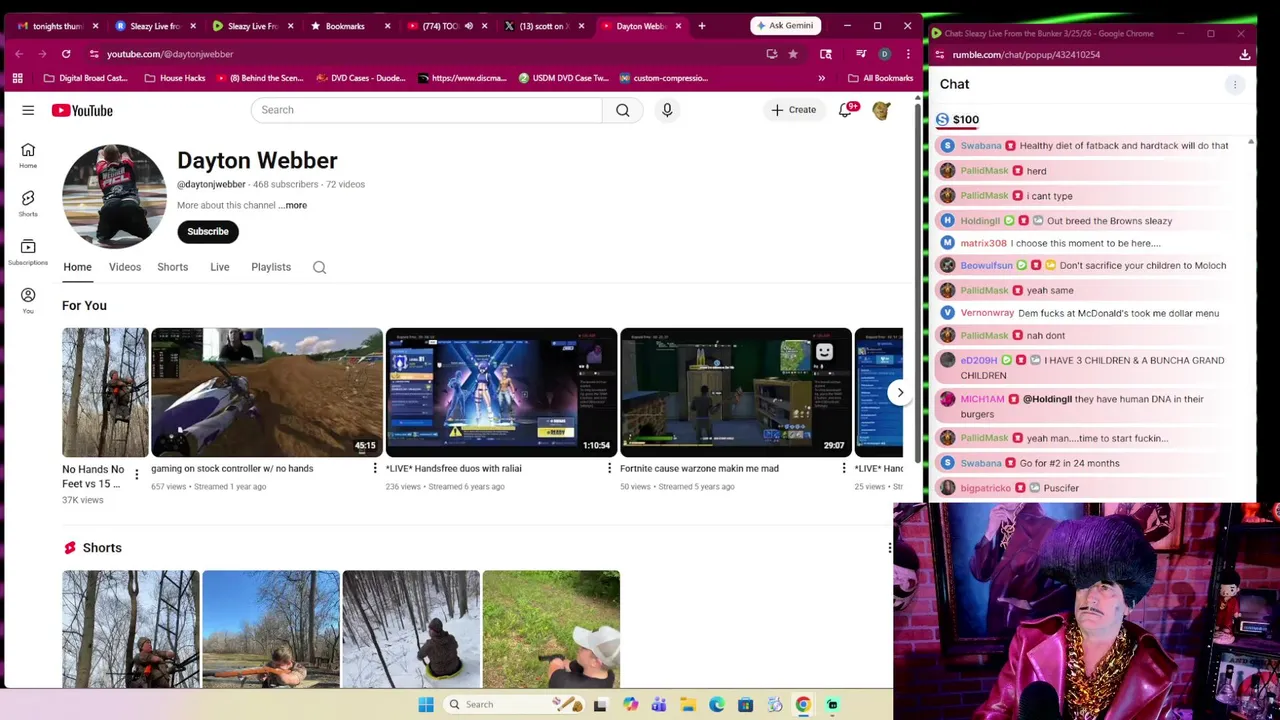Open Dayton Webber channel profile picture
1280x720 pixels.
coord(114,196)
